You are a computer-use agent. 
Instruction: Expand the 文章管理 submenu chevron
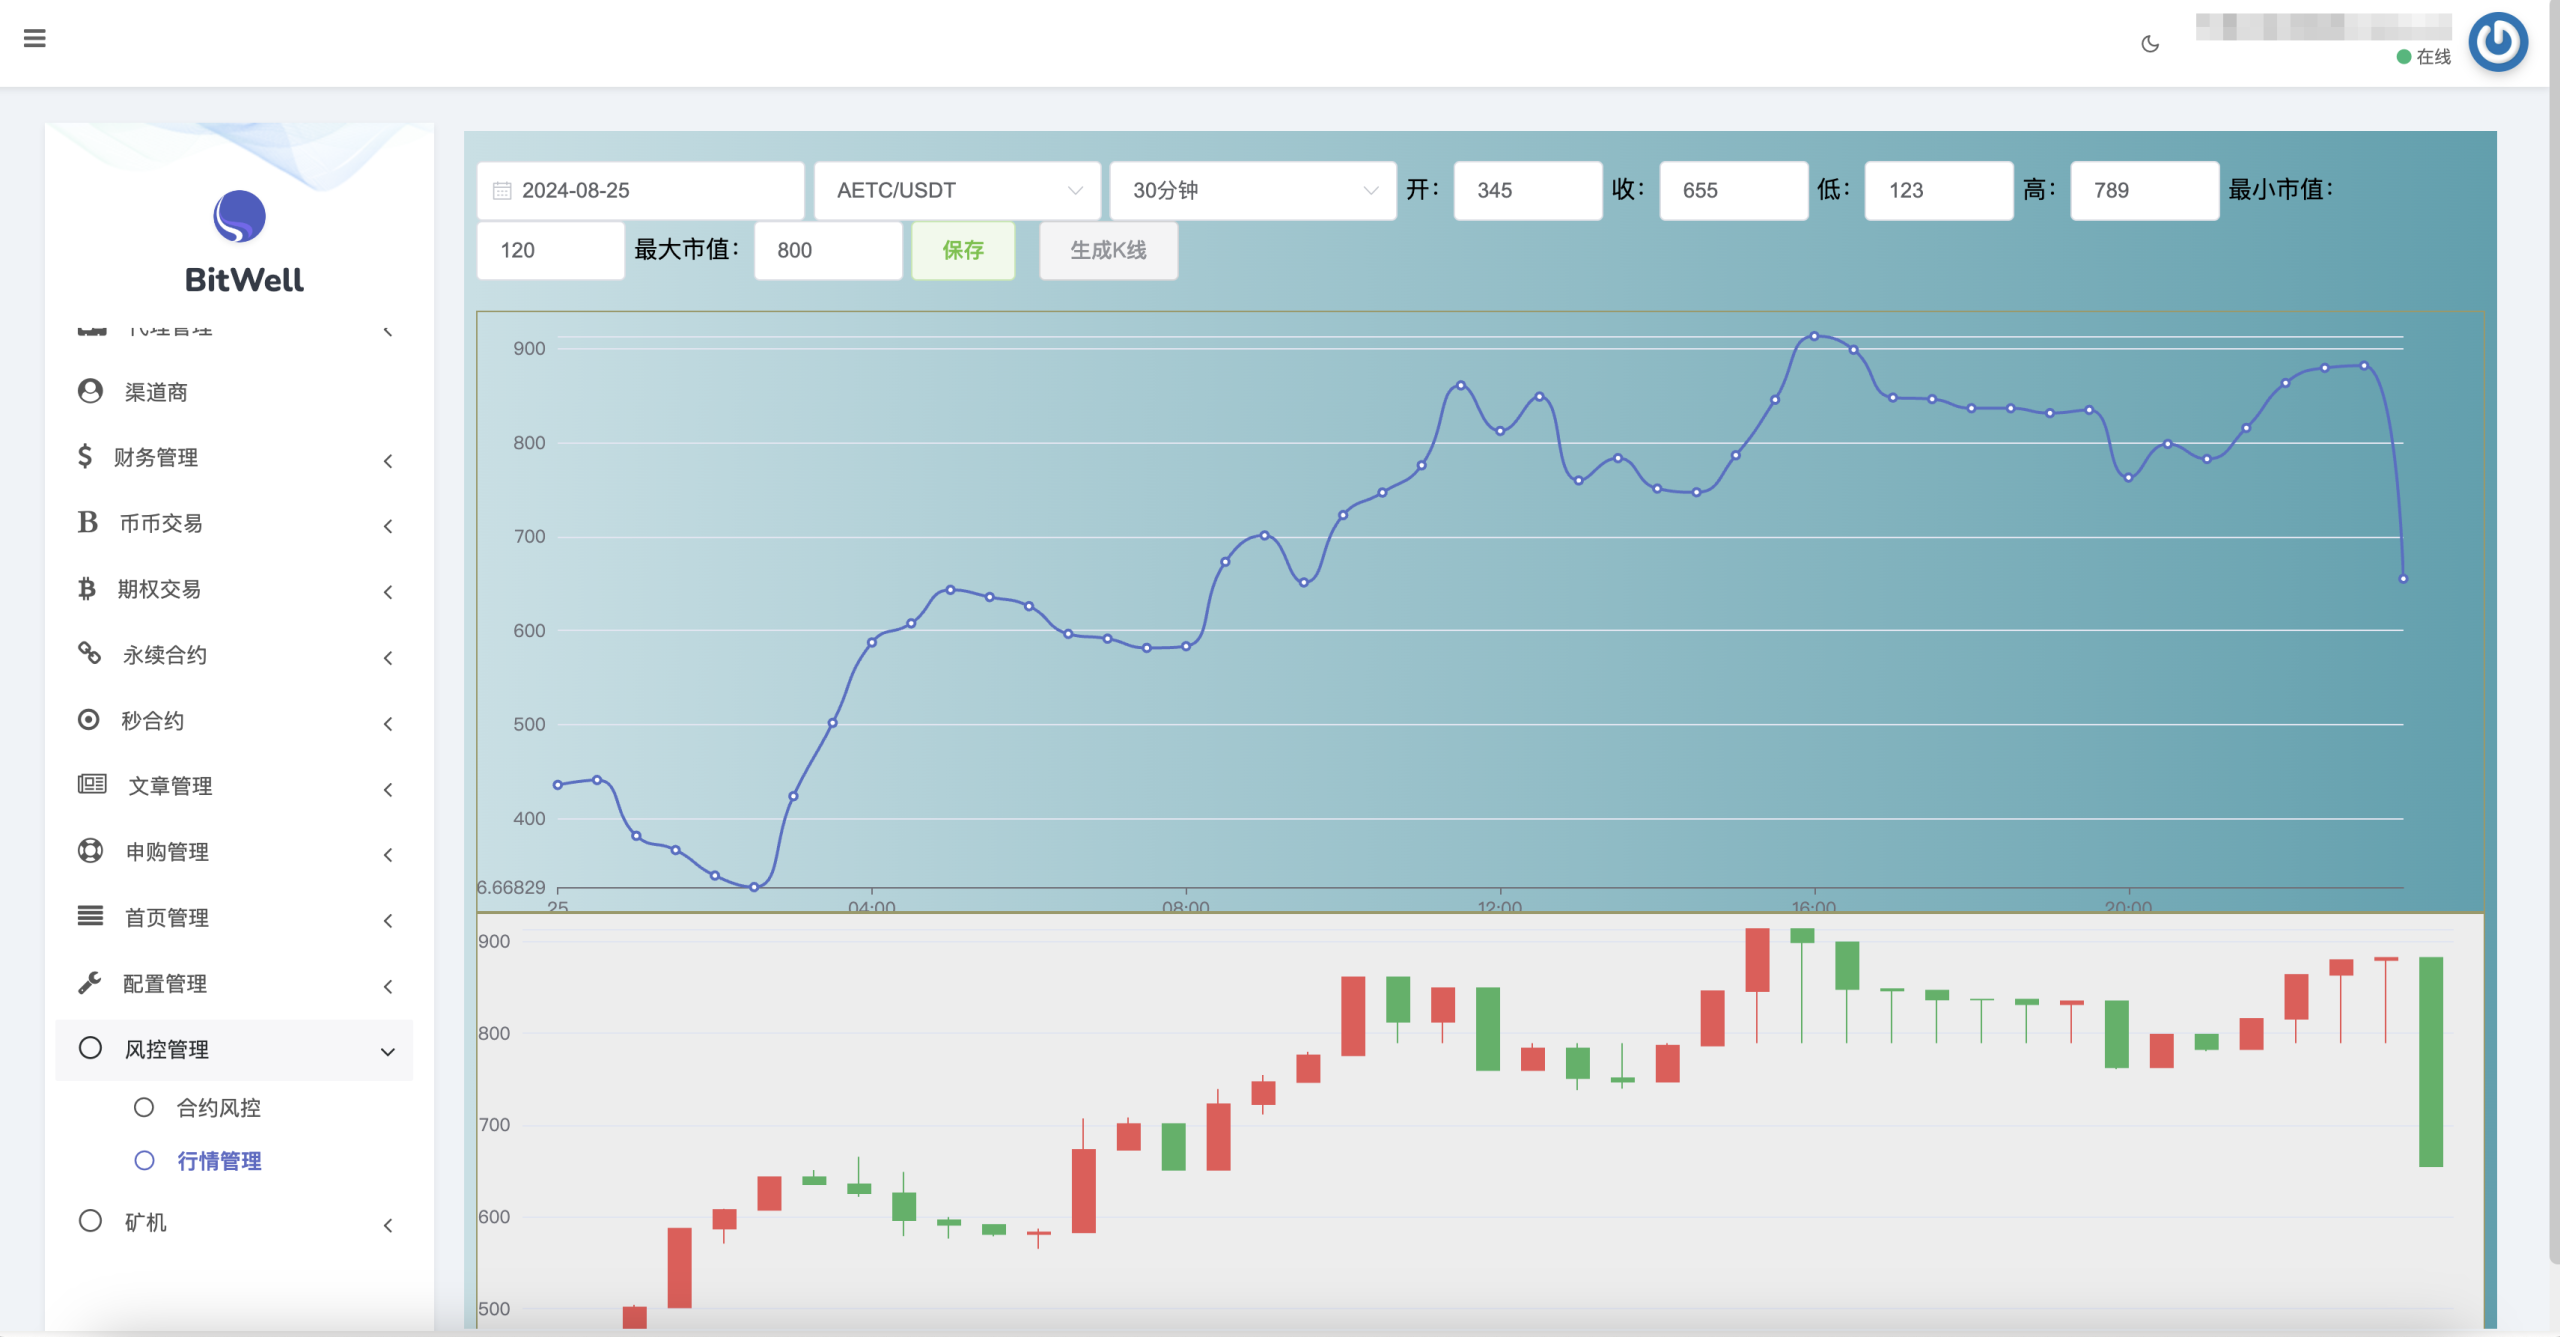click(388, 790)
